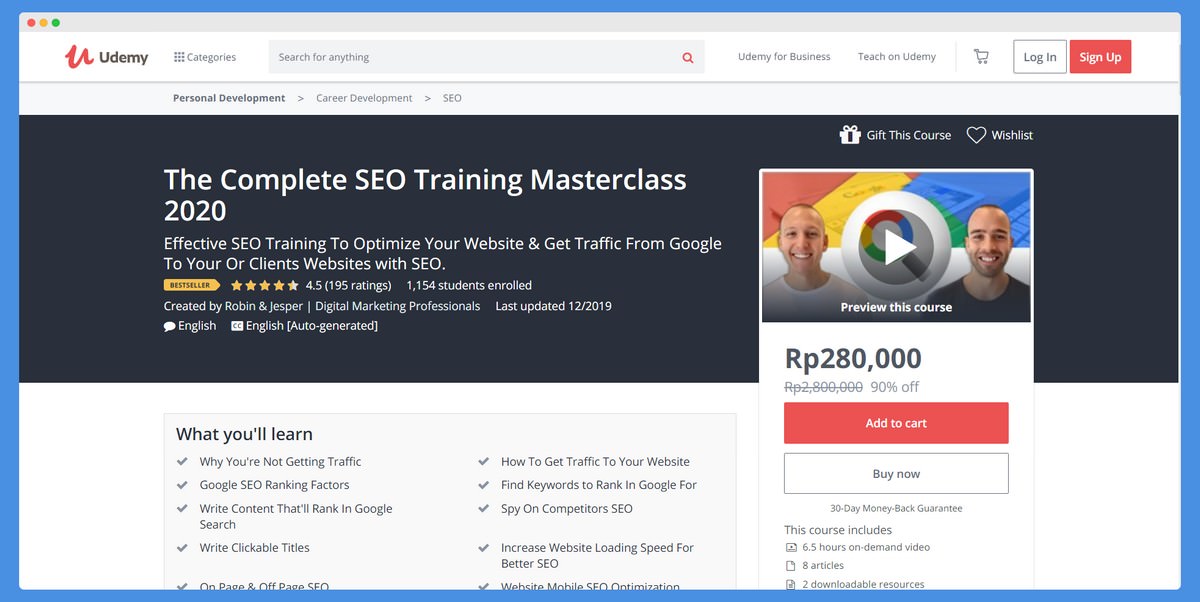Click the course title heading
This screenshot has width=1200, height=602.
coord(425,195)
